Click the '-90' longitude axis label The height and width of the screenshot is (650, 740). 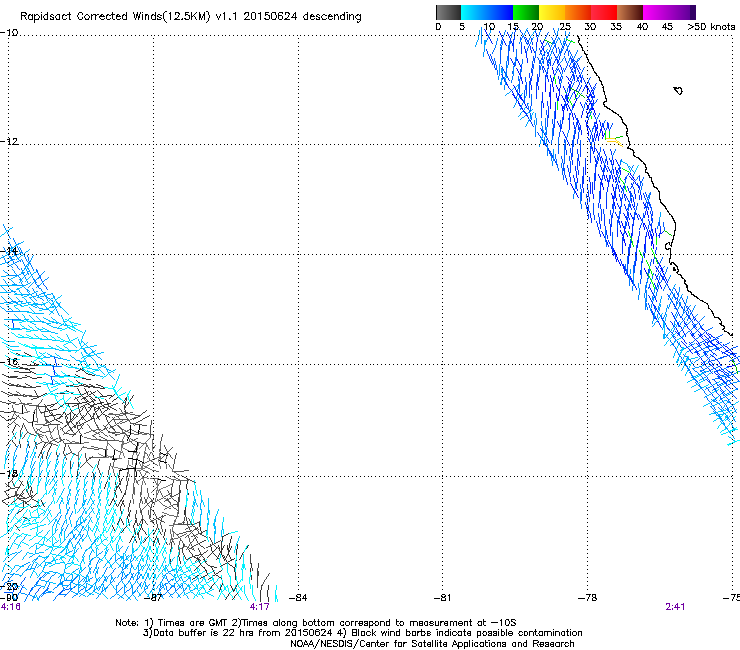click(9, 598)
